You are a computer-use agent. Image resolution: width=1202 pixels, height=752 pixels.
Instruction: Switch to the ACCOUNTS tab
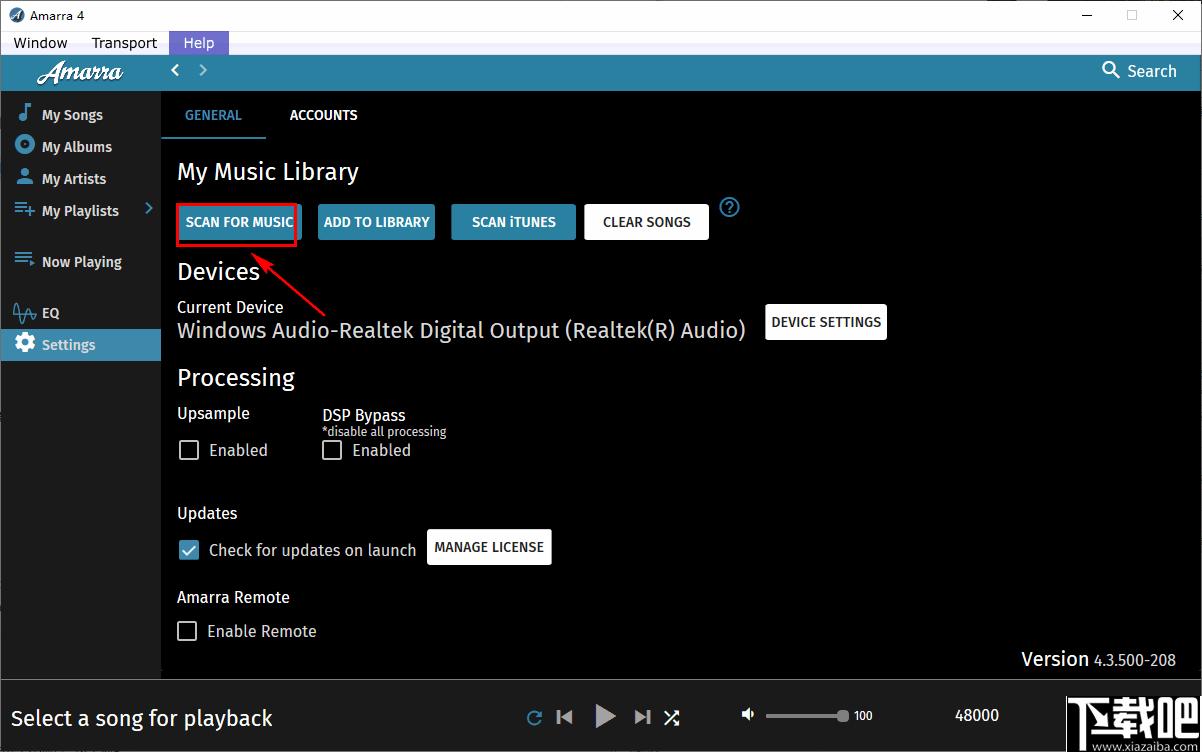[x=324, y=115]
